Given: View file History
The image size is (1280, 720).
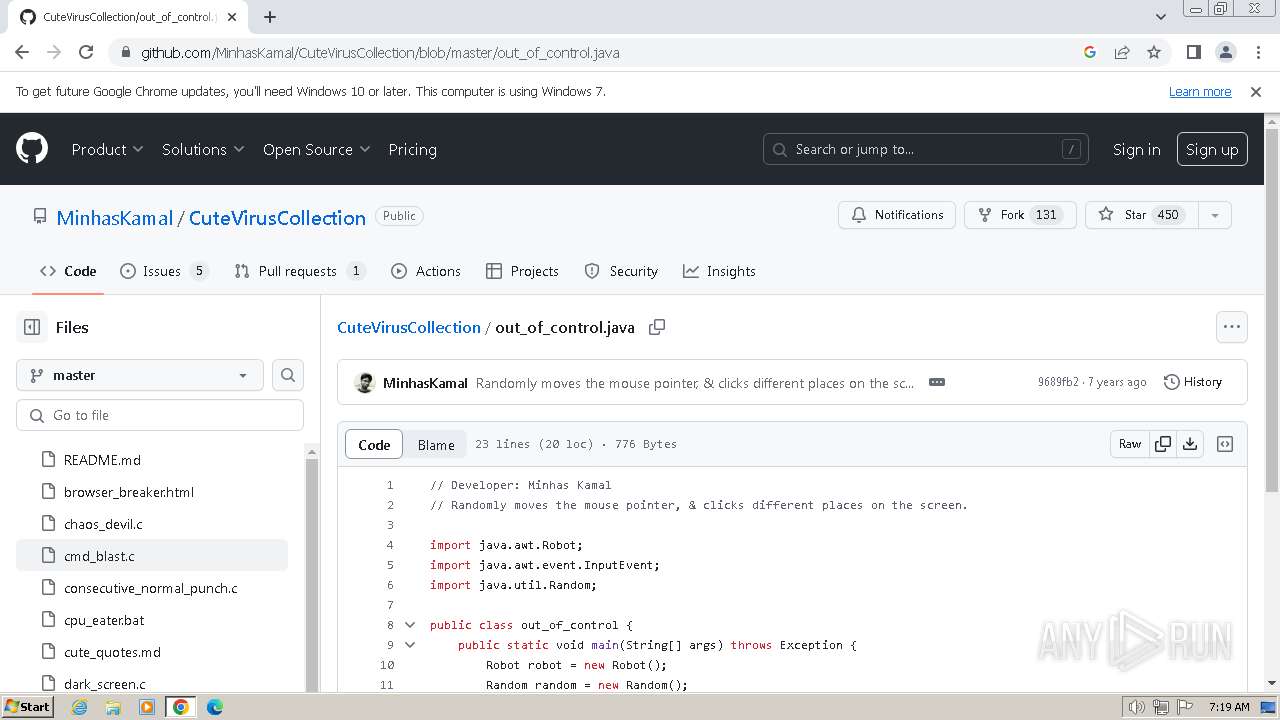Looking at the screenshot, I should click(1193, 382).
